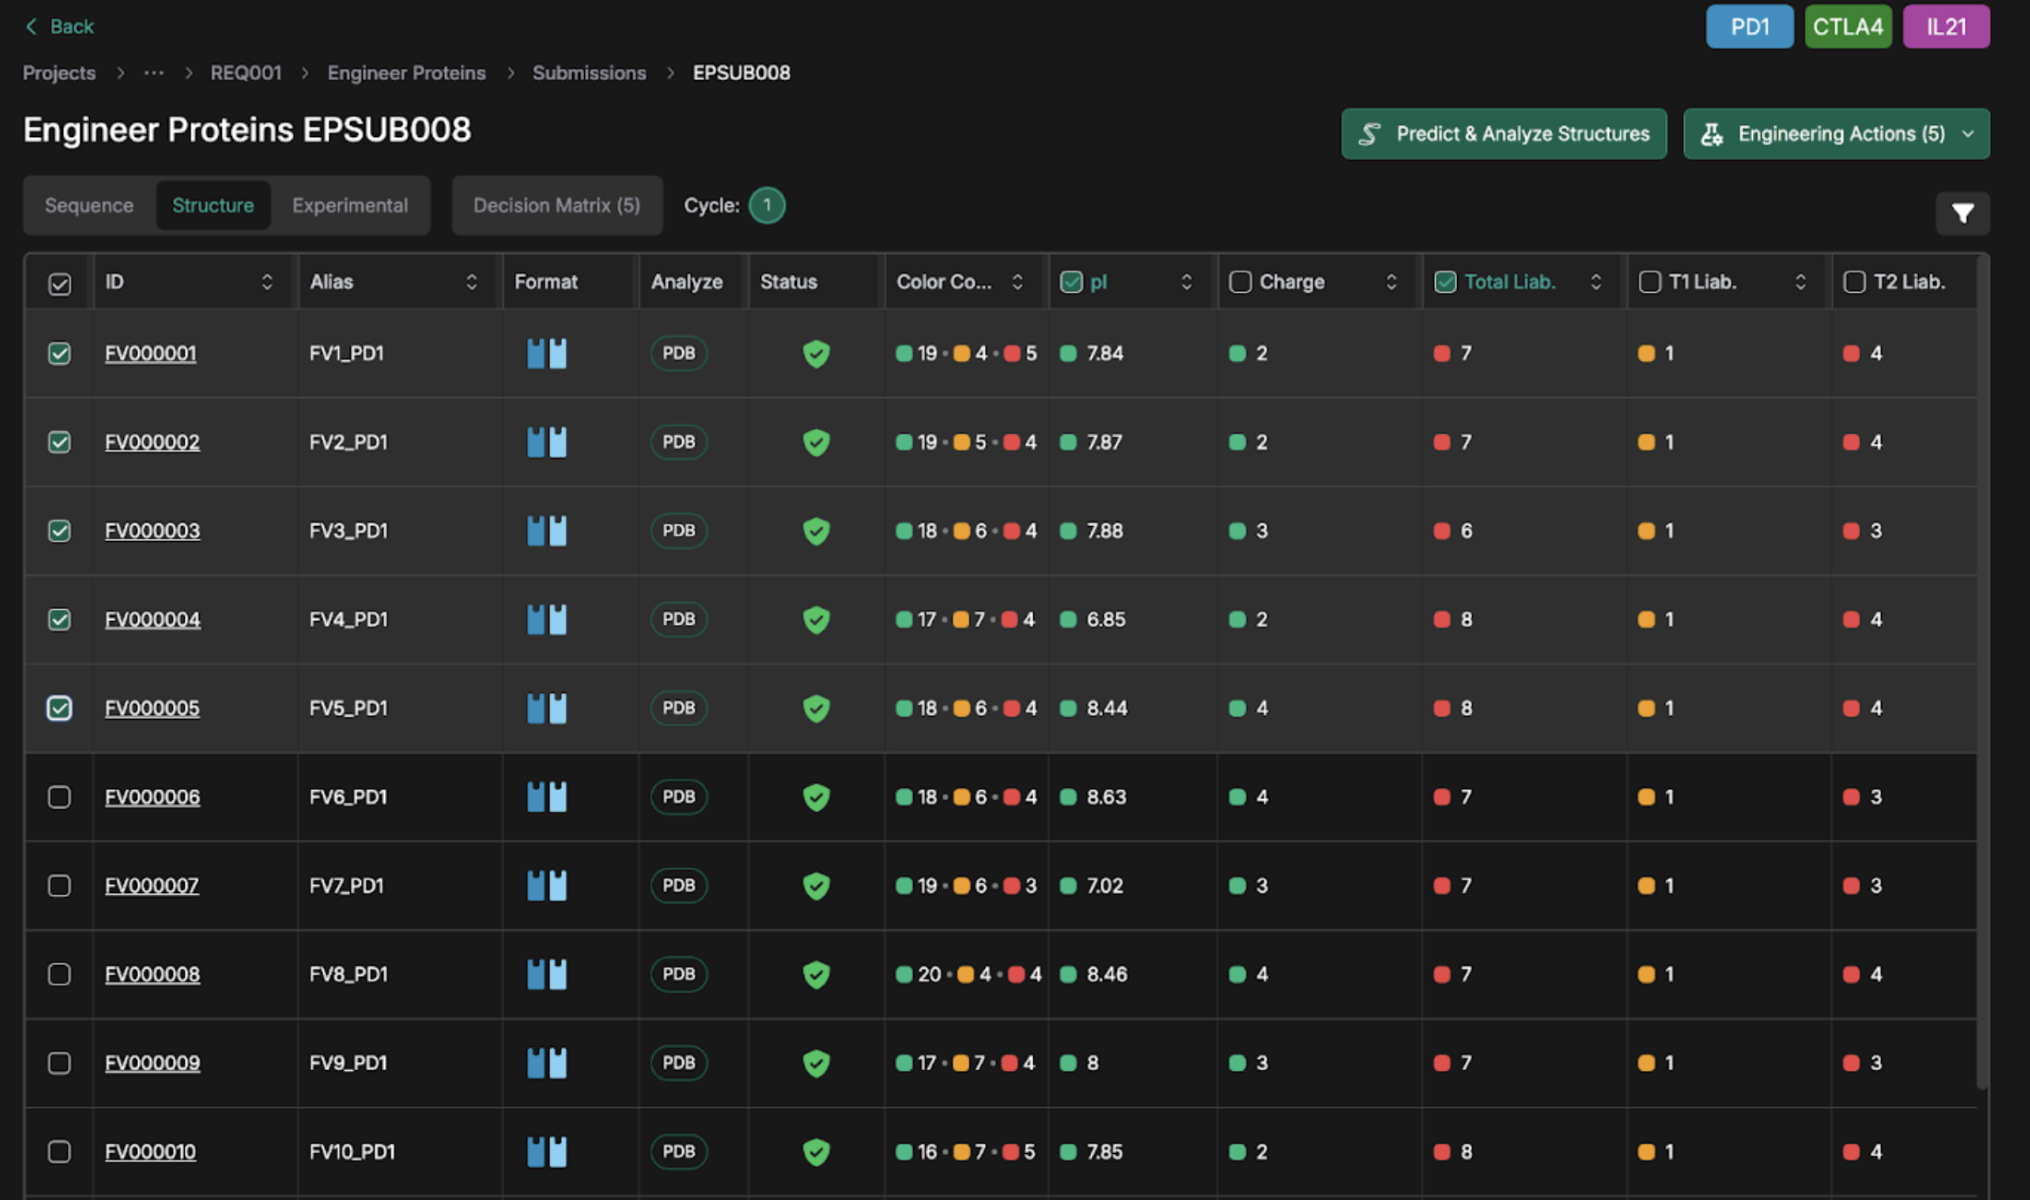Select the purple IL21 tag
The image size is (2030, 1200).
point(1945,27)
